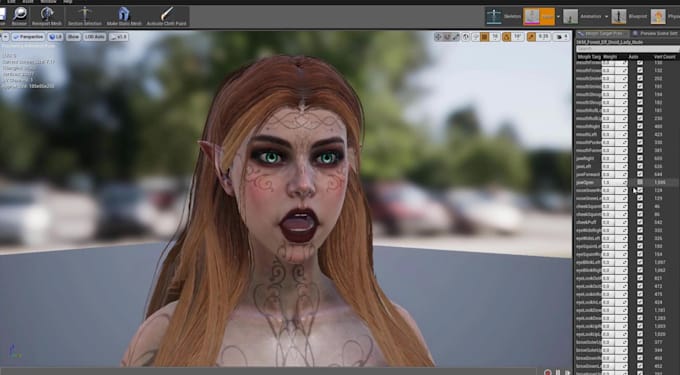The width and height of the screenshot is (680, 375).
Task: Select the translate gizmo in viewport toolbar
Action: 438,37
